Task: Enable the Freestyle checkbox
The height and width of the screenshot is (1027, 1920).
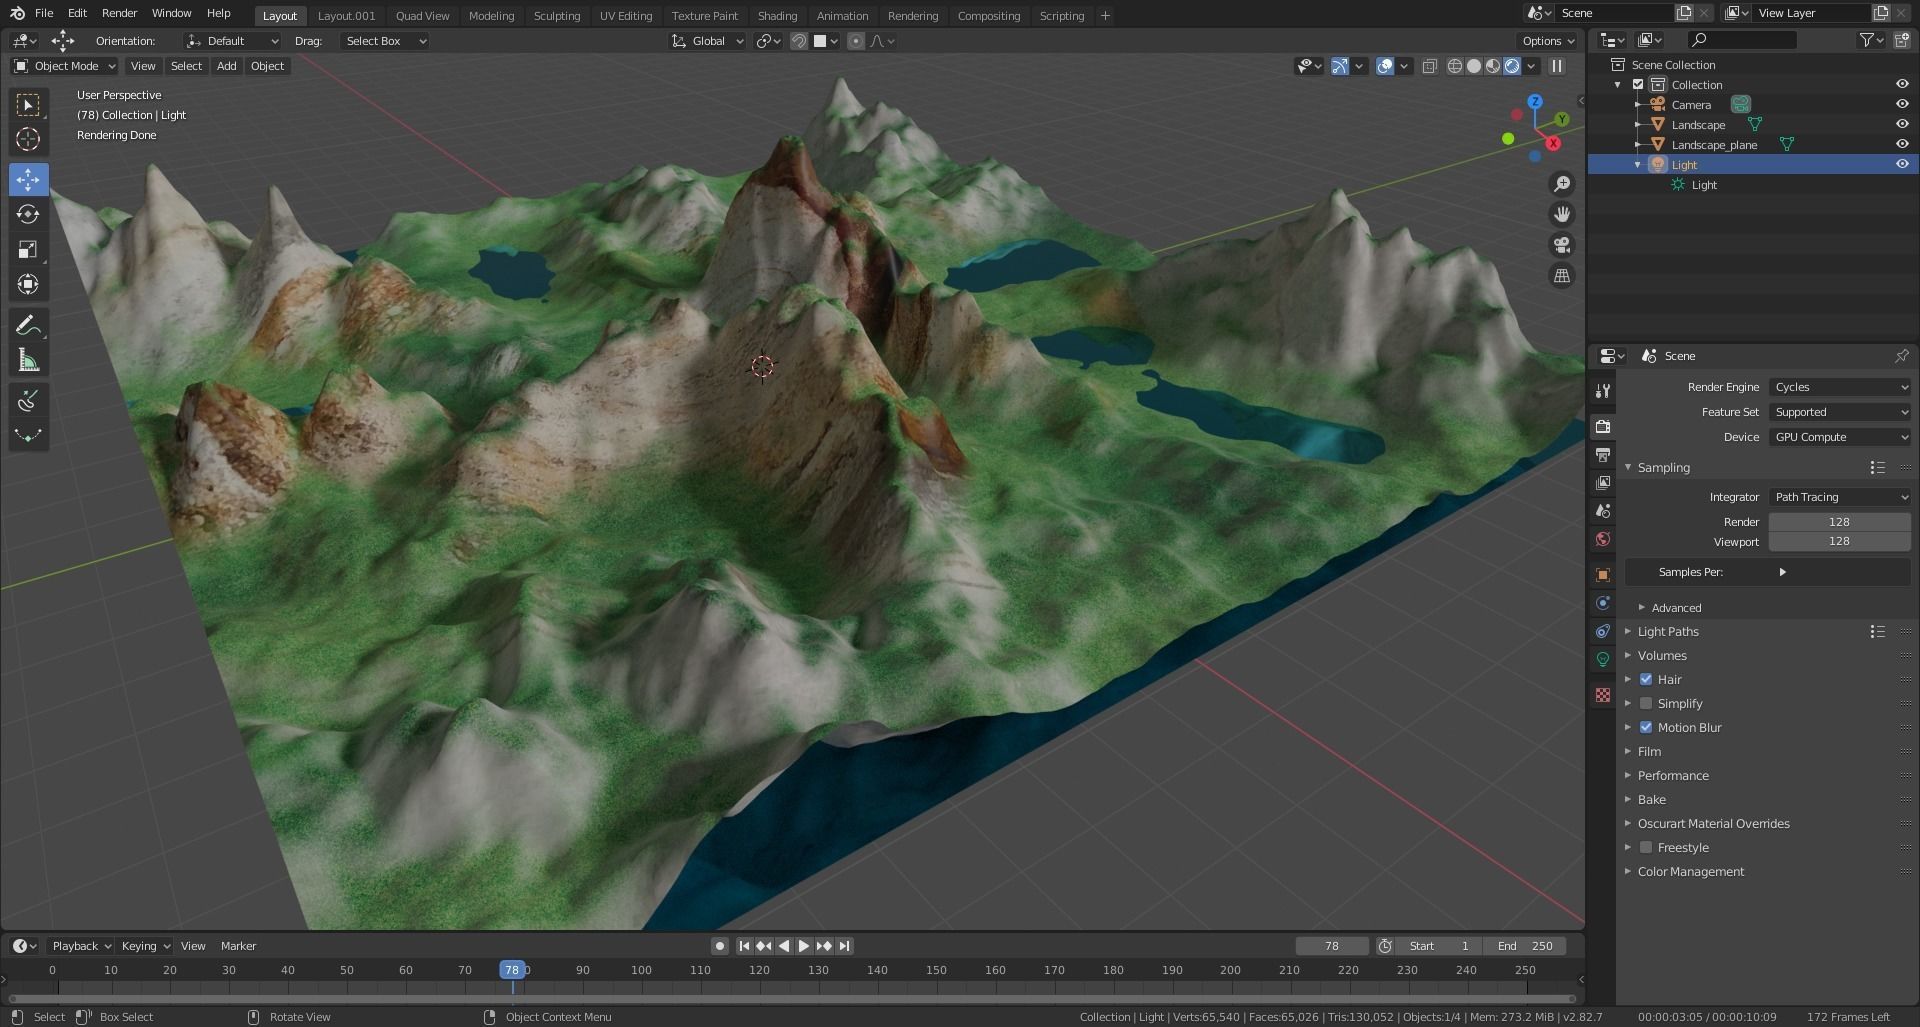Action: [x=1646, y=847]
